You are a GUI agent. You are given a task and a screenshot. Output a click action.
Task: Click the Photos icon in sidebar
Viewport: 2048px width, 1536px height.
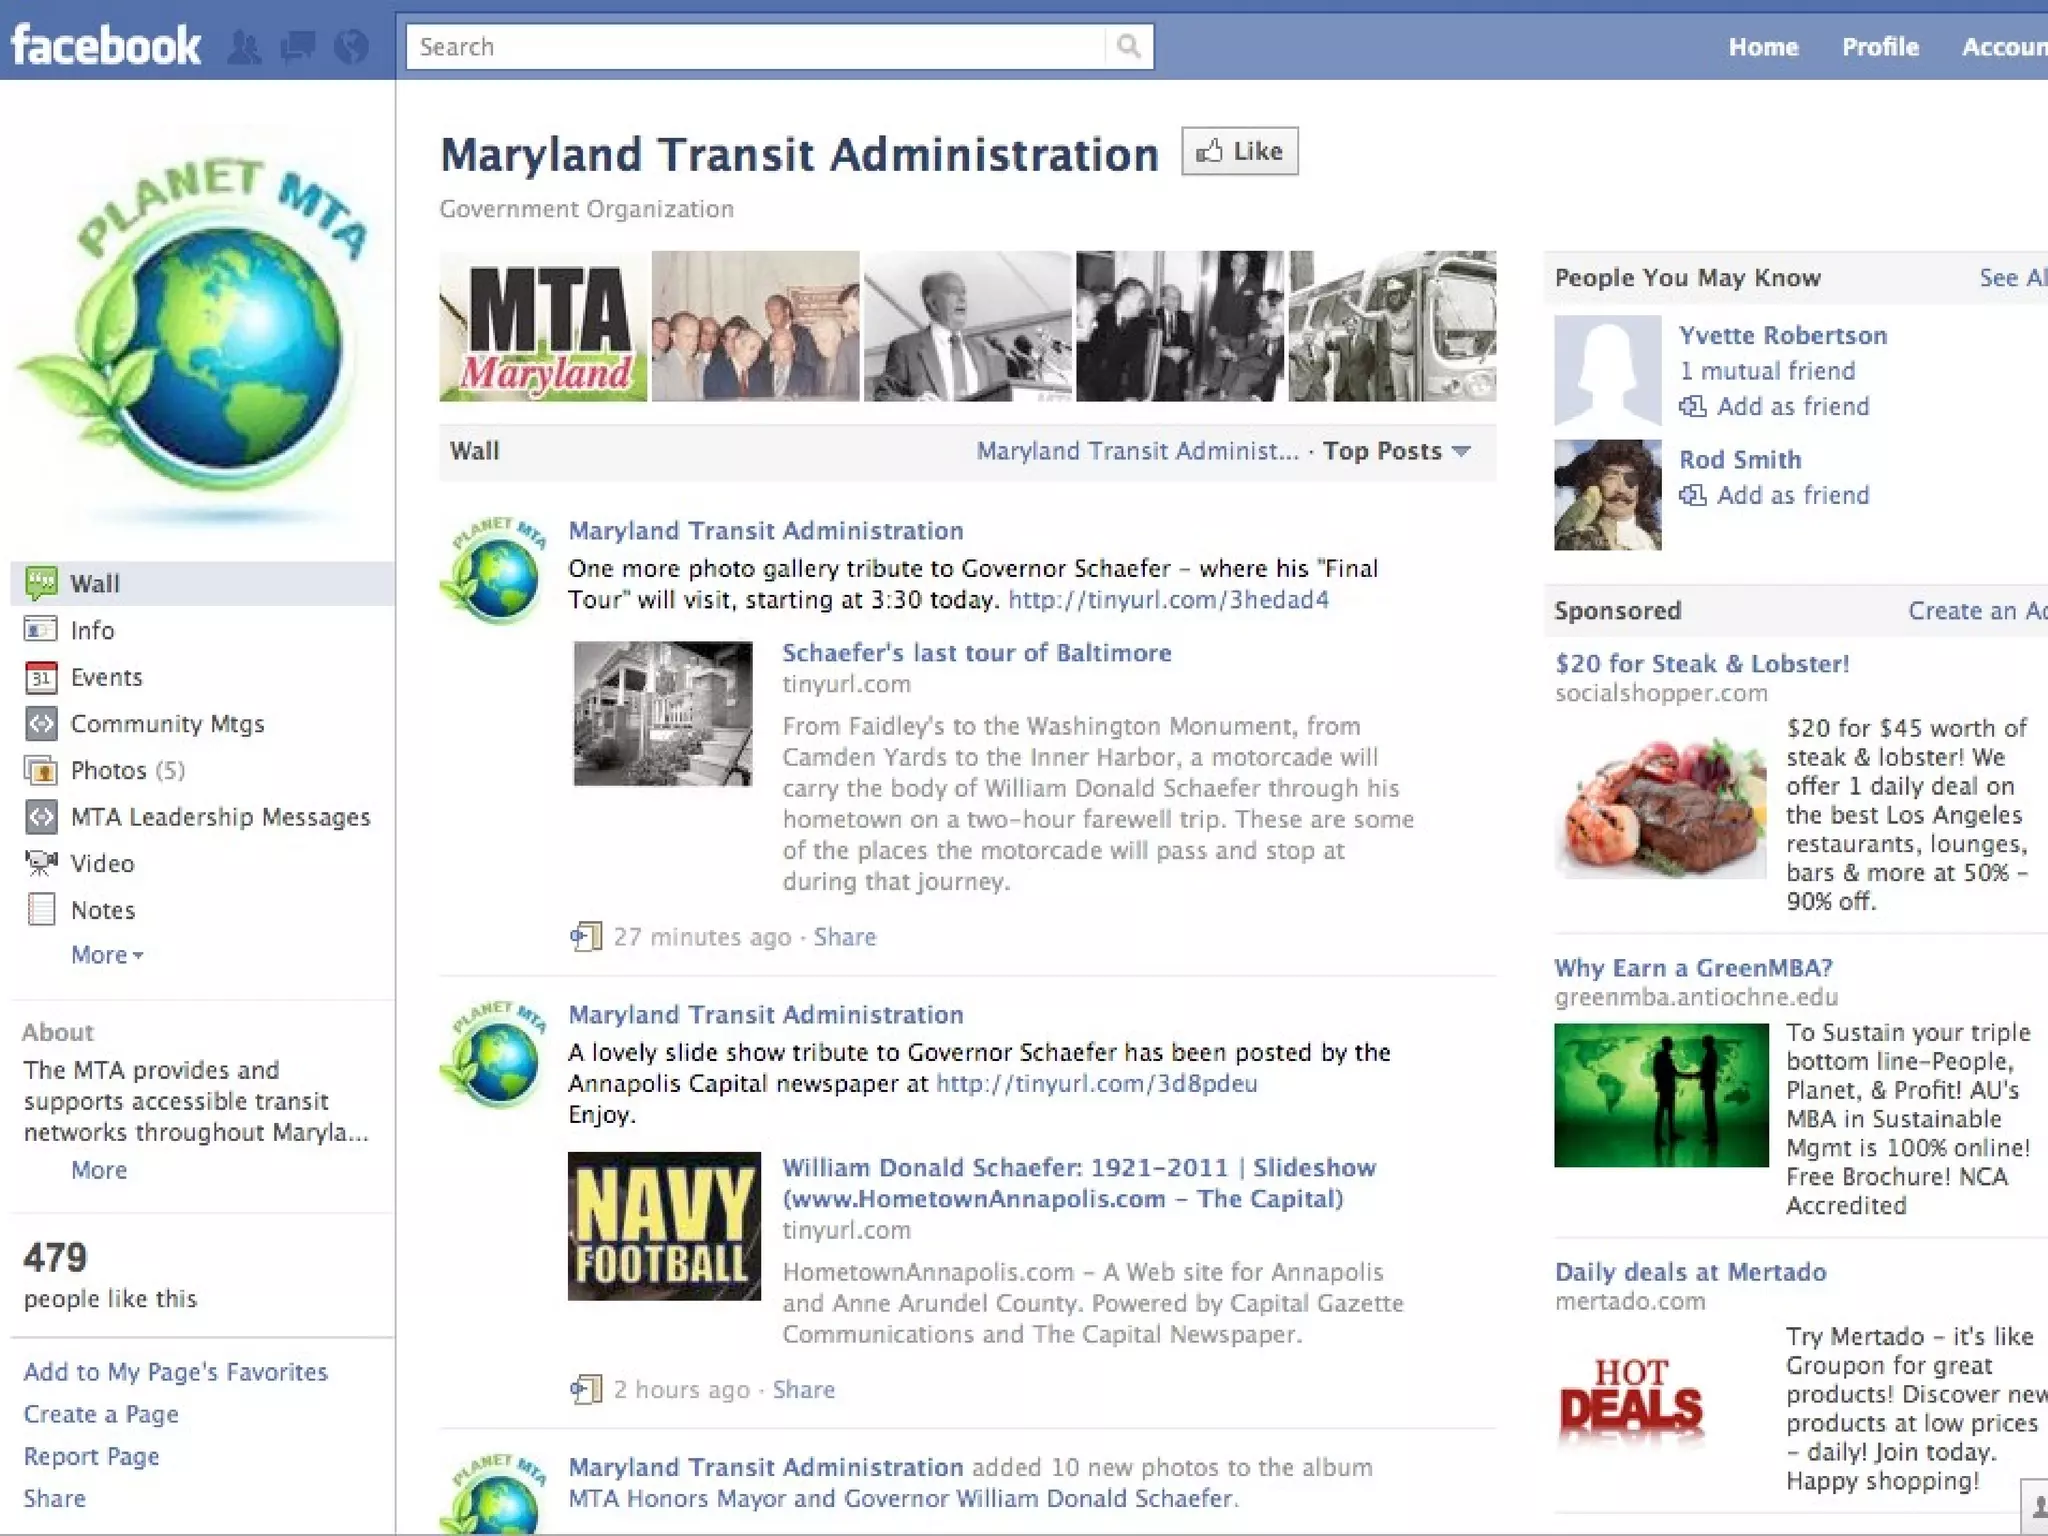tap(41, 771)
